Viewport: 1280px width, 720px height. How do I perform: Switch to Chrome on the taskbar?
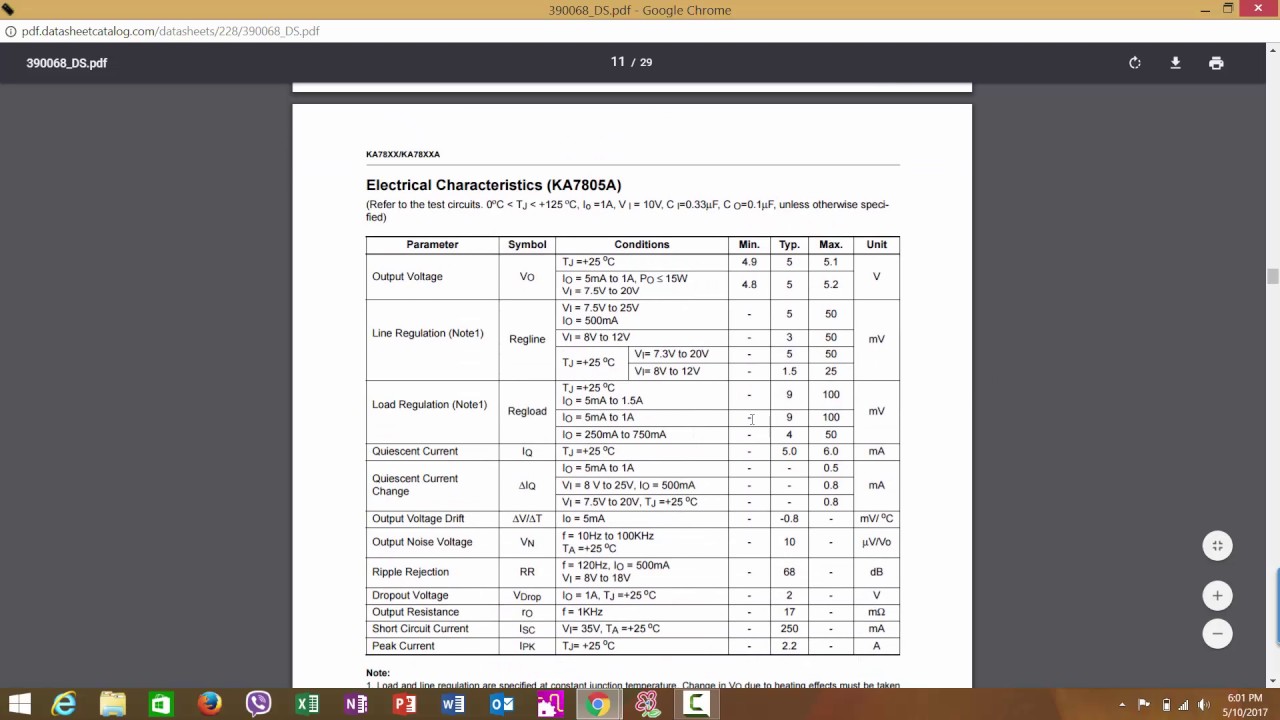pos(598,704)
